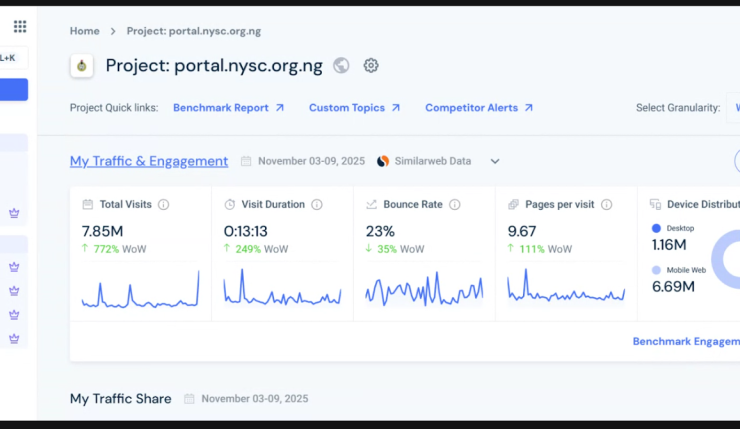
Task: Click the globe icon beside project name
Action: pos(341,66)
